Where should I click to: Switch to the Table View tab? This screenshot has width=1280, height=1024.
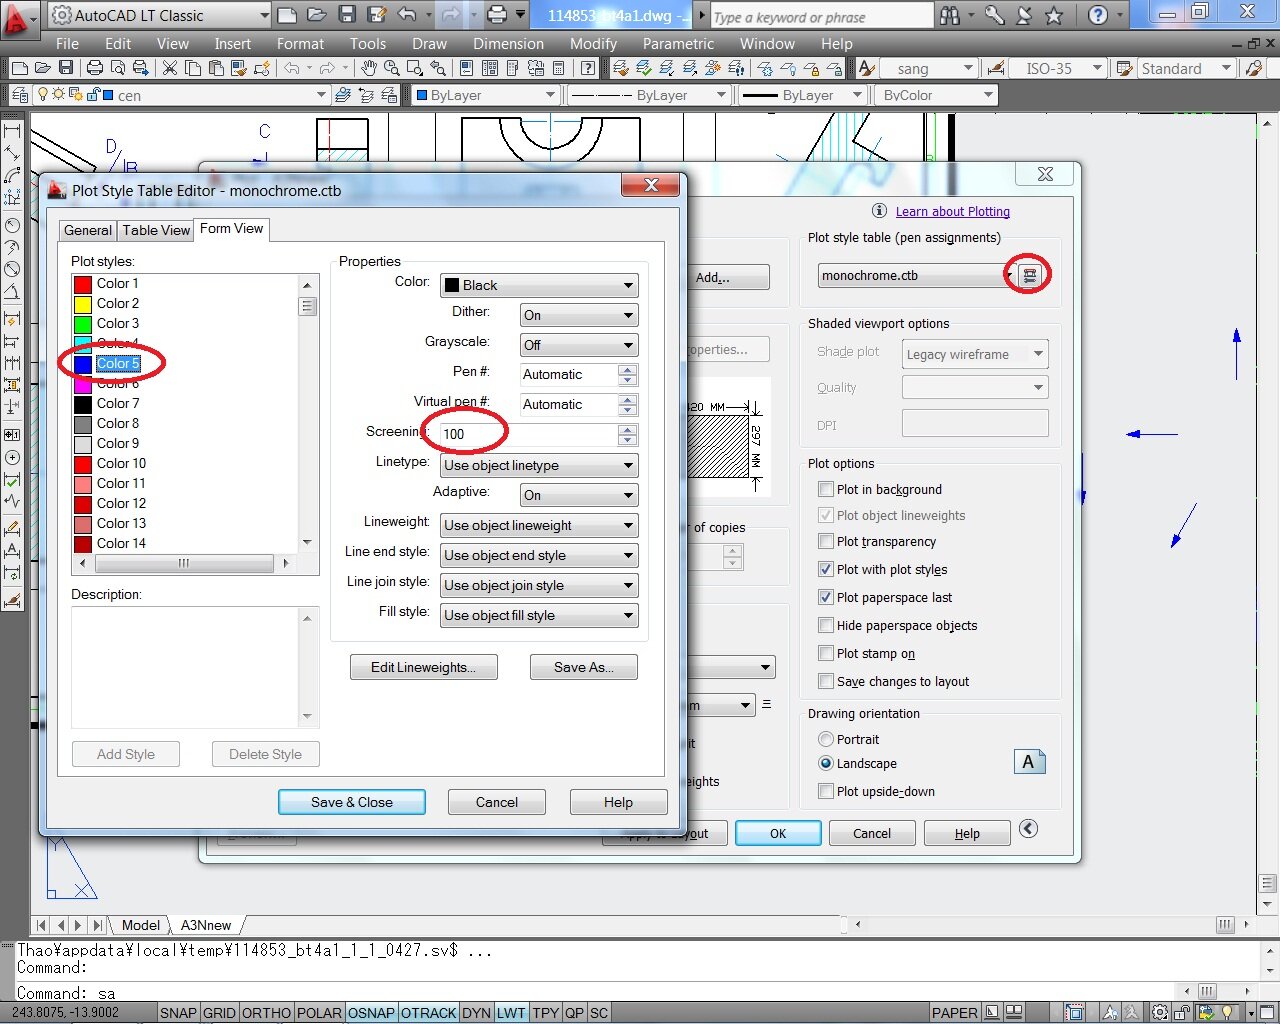[x=156, y=230]
